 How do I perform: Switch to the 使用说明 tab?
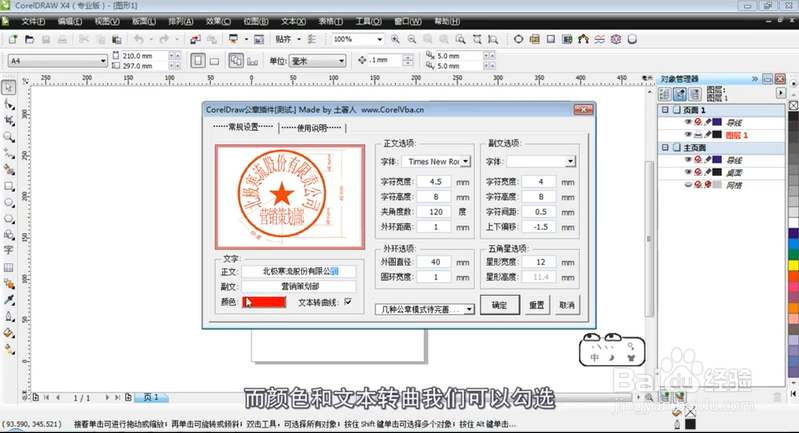312,128
